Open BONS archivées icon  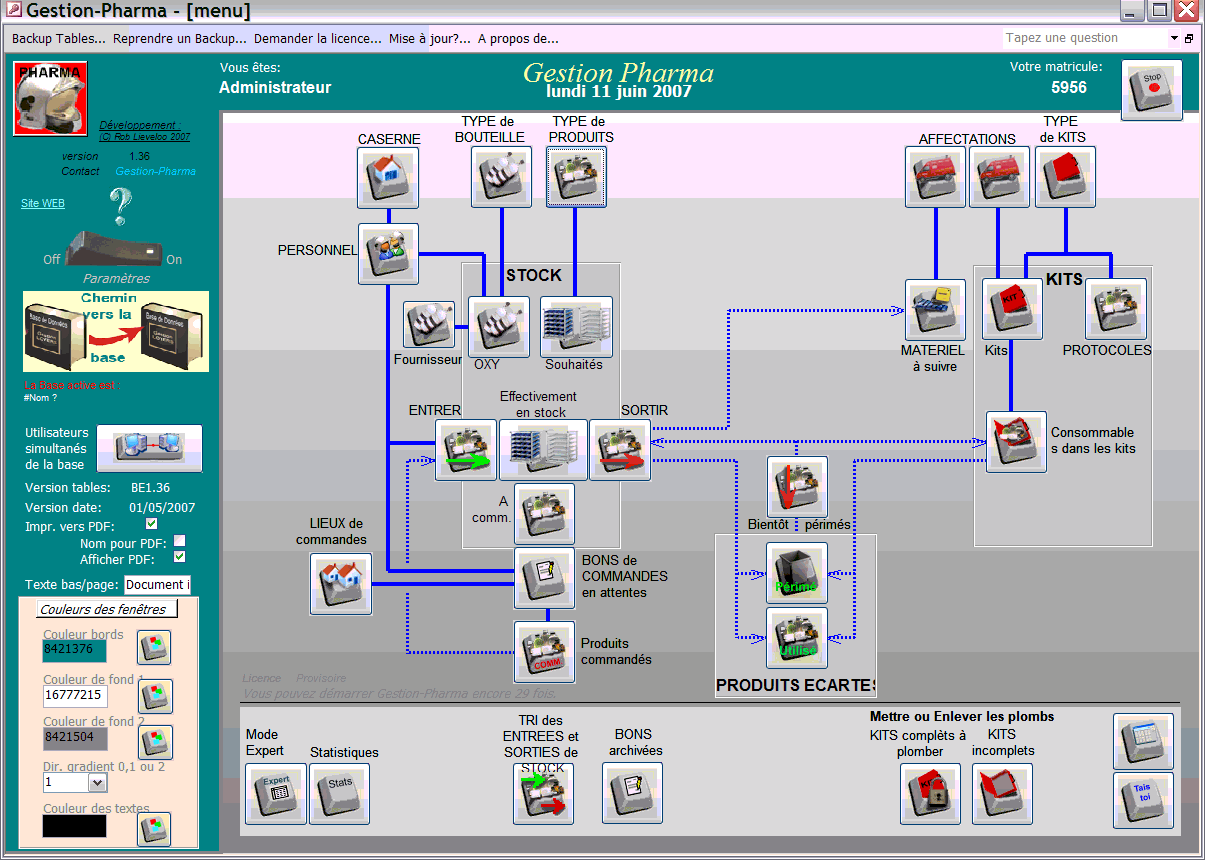pos(632,794)
